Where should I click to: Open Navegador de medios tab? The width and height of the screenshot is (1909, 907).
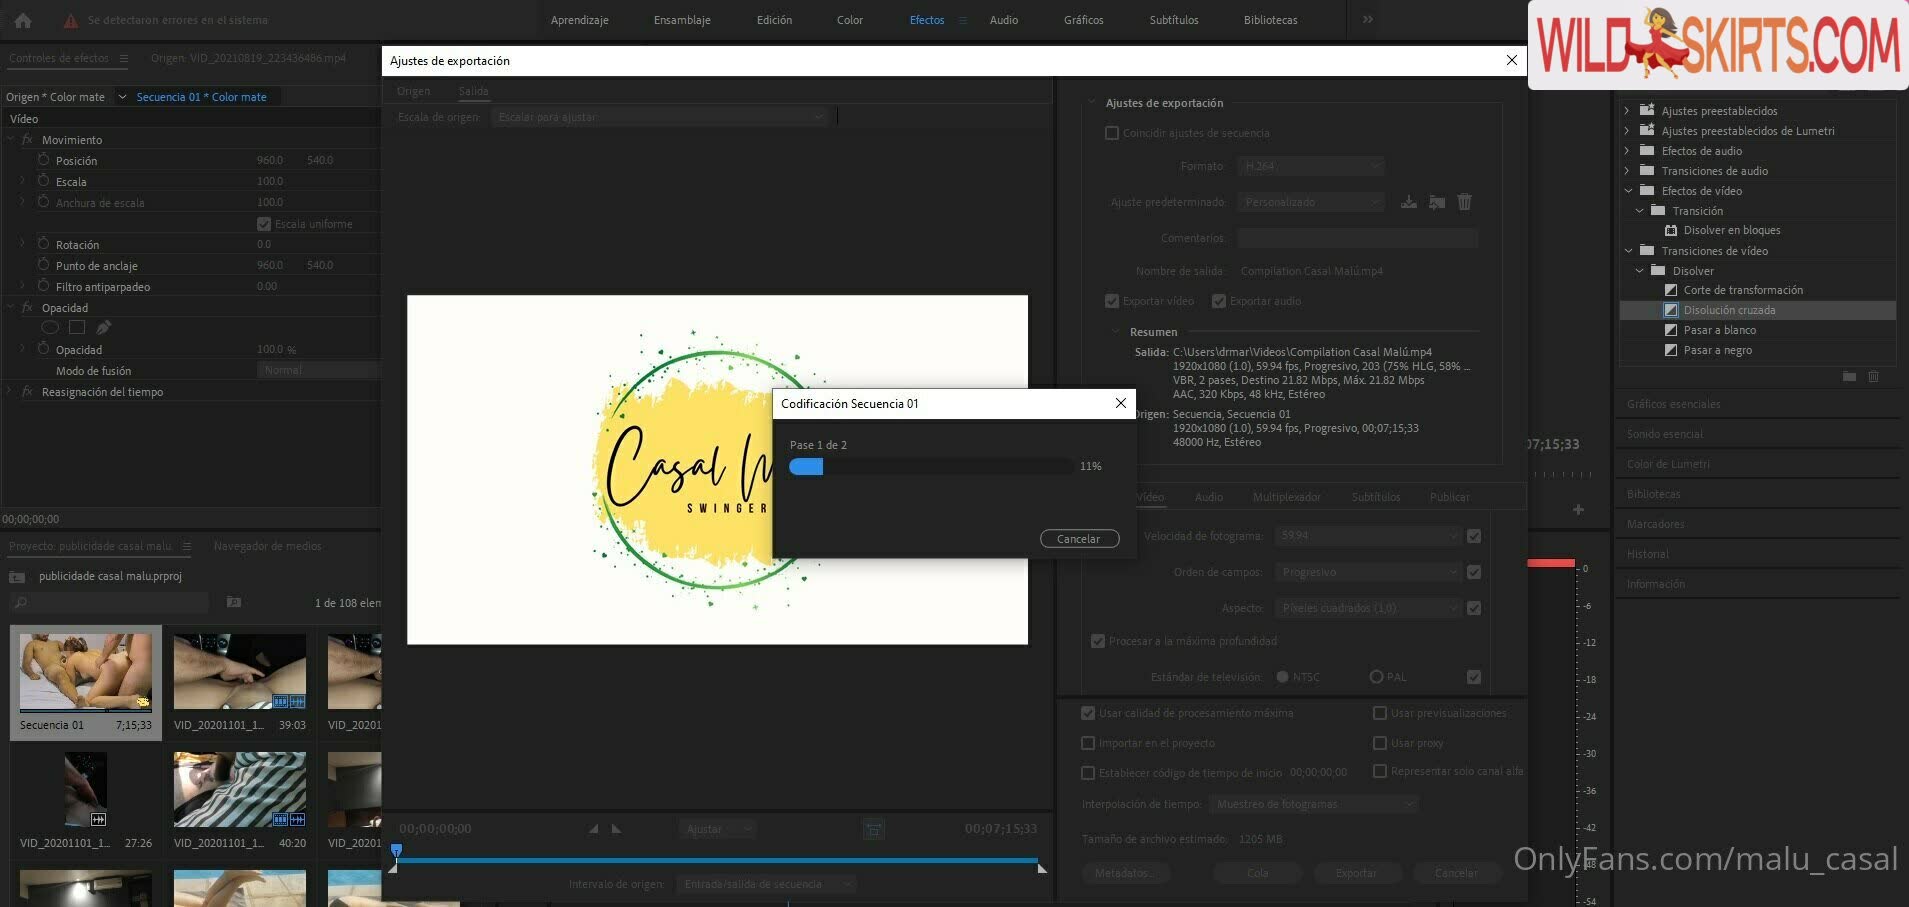click(267, 546)
